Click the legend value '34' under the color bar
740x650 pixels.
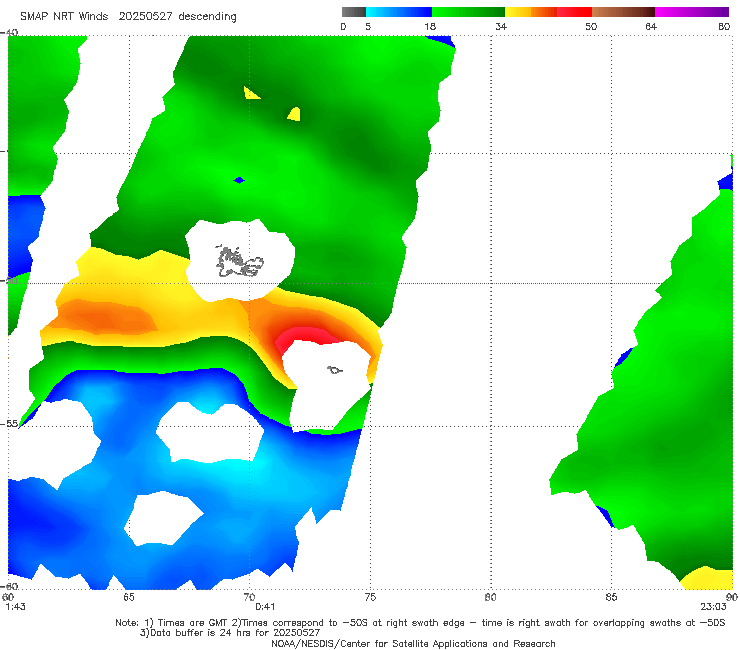[501, 27]
